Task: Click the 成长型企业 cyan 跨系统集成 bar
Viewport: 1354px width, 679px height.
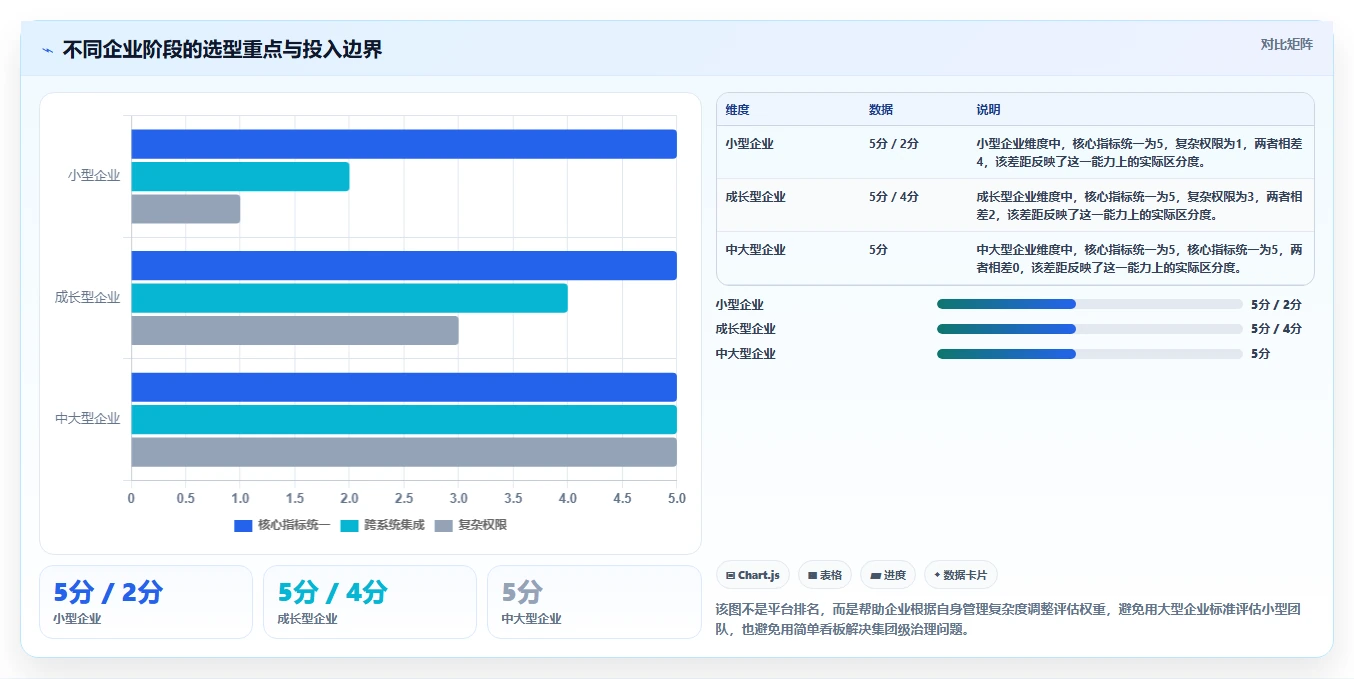Action: click(349, 298)
